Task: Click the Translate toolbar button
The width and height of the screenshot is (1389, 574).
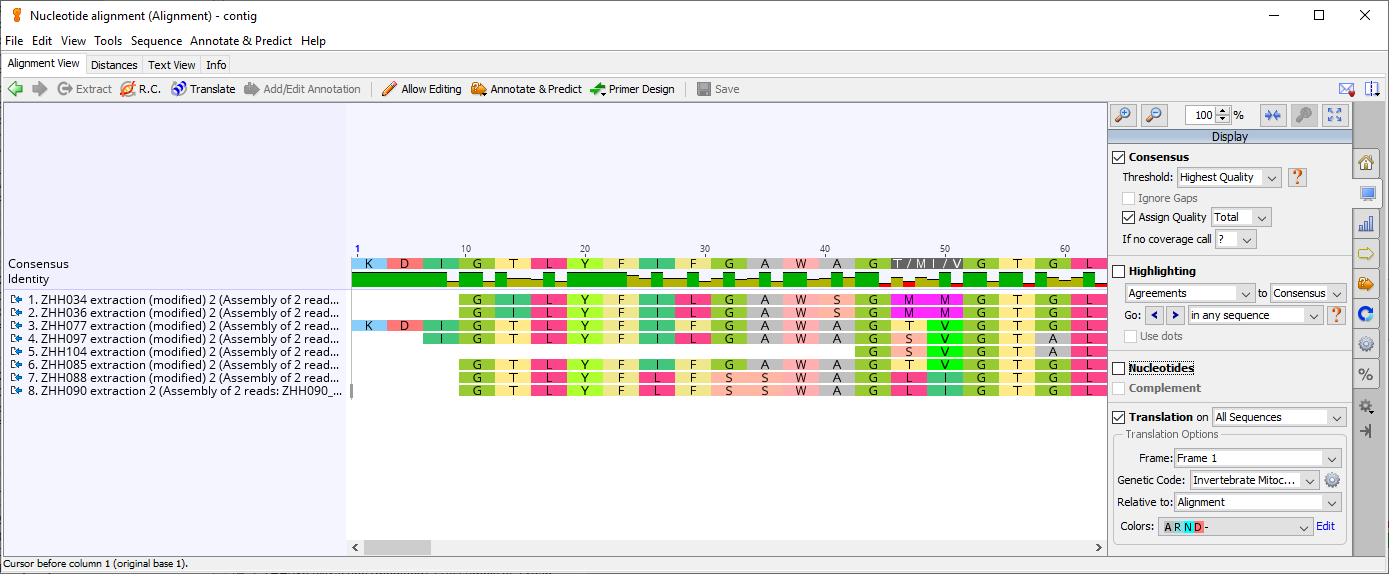Action: pos(203,89)
